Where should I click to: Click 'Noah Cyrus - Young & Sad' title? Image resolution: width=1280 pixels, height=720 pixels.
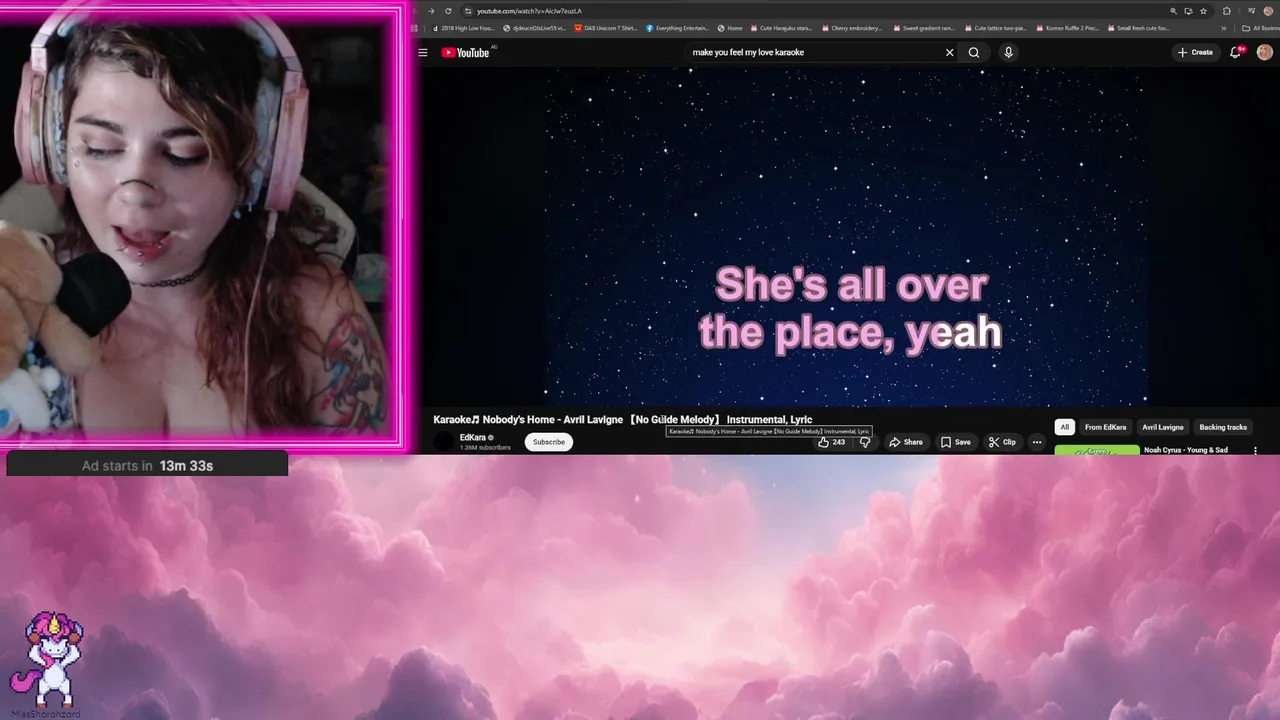point(1186,450)
